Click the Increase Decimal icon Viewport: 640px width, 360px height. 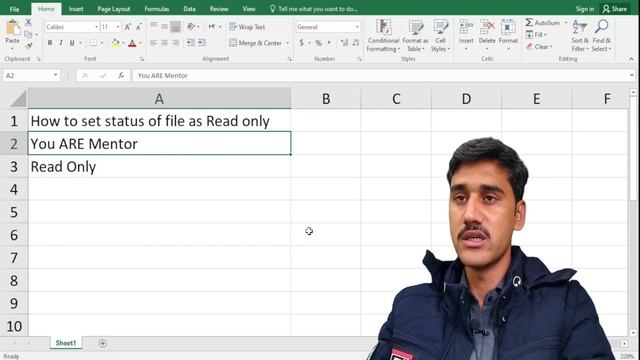[344, 42]
